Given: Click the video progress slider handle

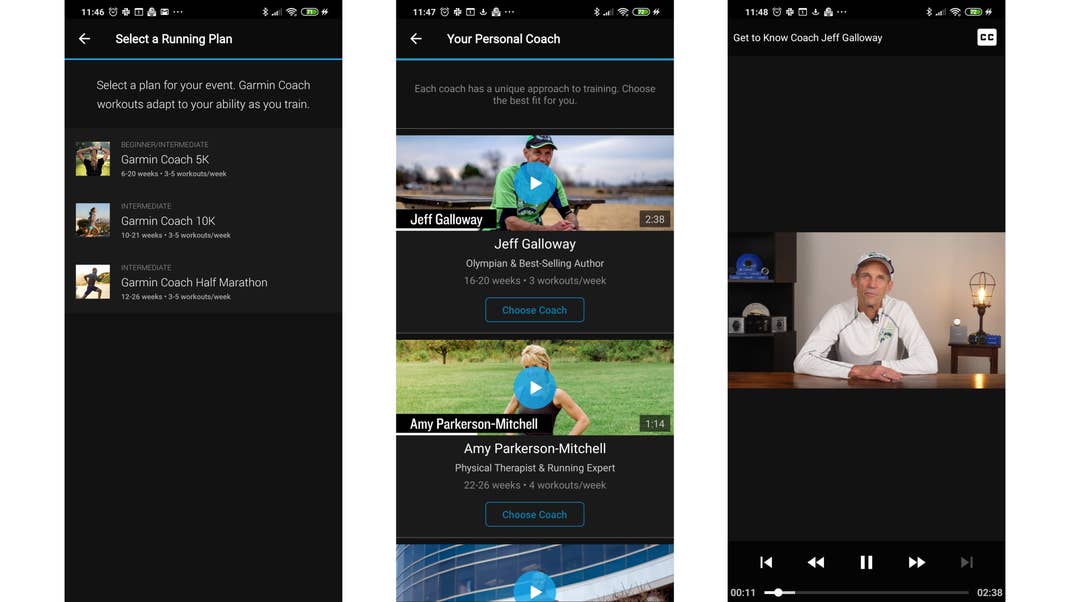Looking at the screenshot, I should [779, 593].
